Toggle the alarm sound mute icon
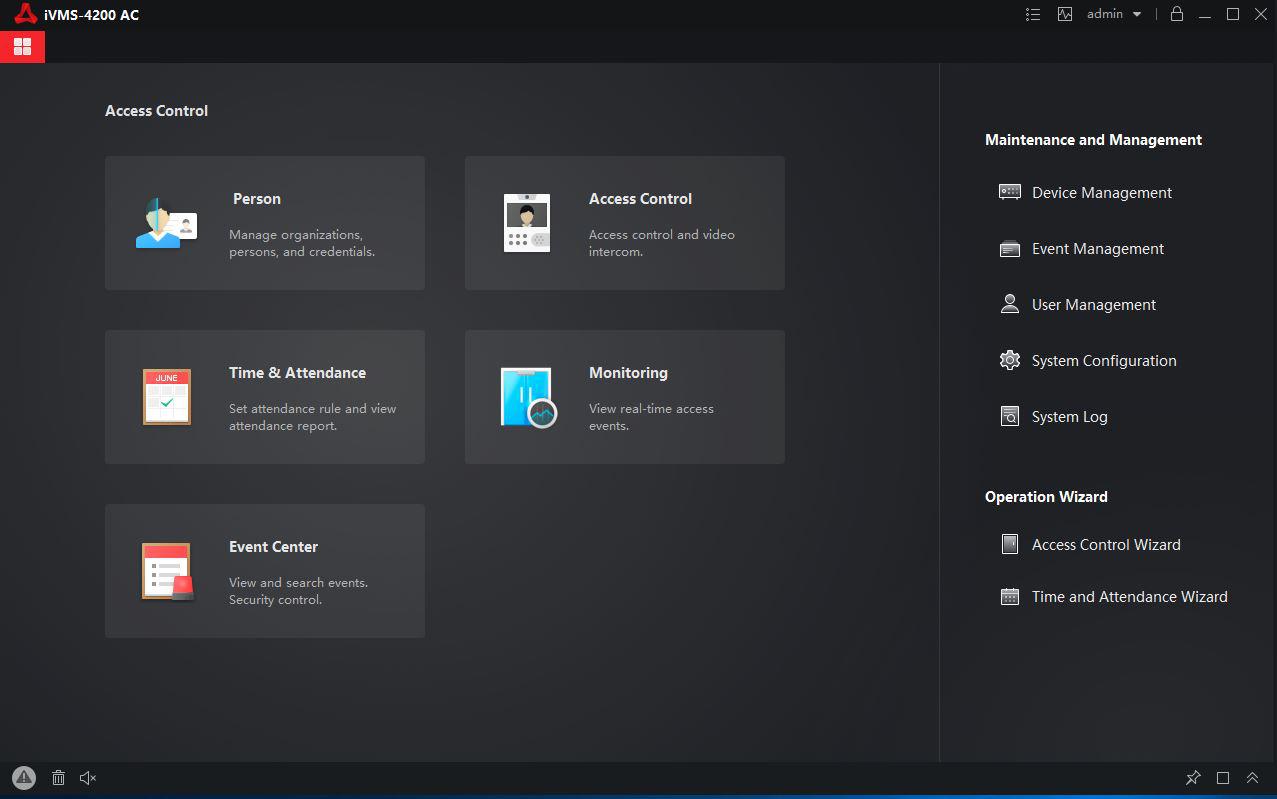1277x799 pixels. tap(88, 778)
